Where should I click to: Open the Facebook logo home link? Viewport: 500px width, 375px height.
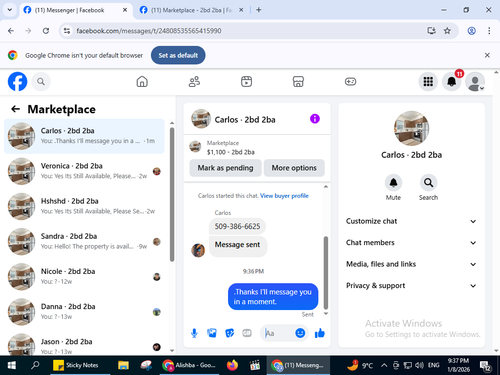point(17,81)
